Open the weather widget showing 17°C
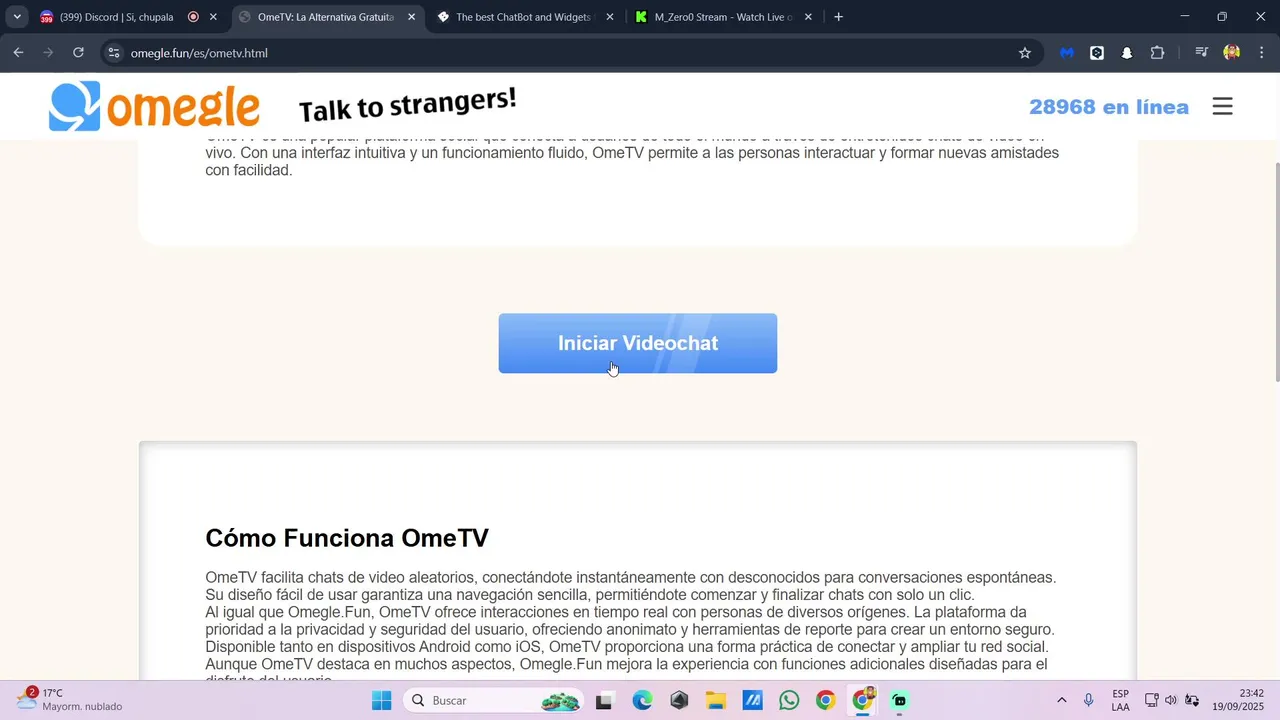This screenshot has width=1280, height=720. point(70,700)
